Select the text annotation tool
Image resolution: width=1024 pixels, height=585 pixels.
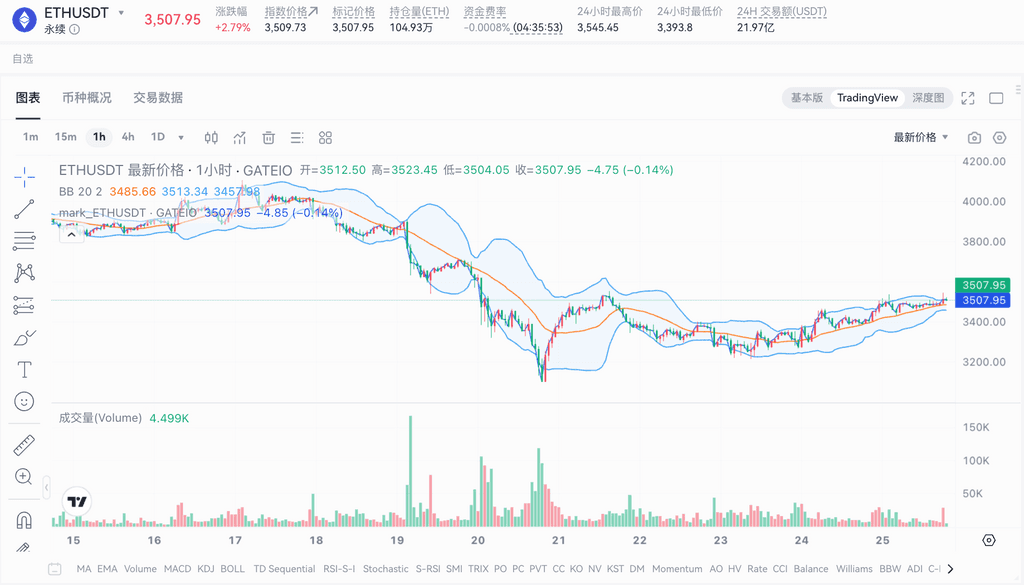24,369
